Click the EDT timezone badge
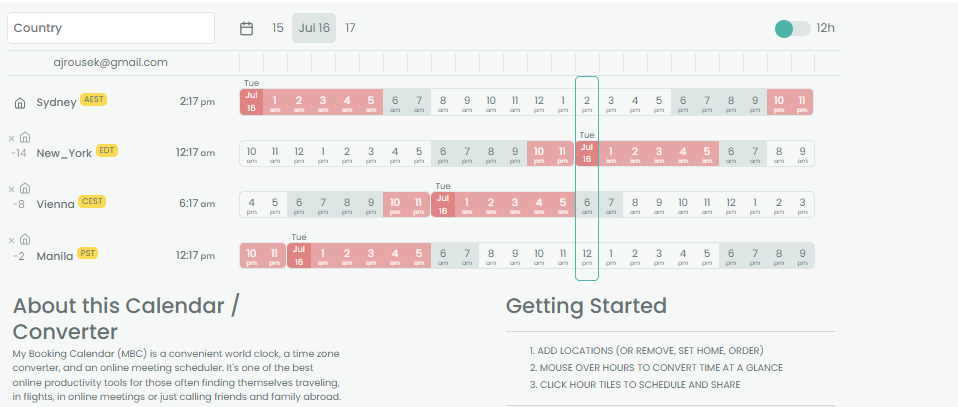Viewport: 958px width, 407px height. (x=107, y=151)
